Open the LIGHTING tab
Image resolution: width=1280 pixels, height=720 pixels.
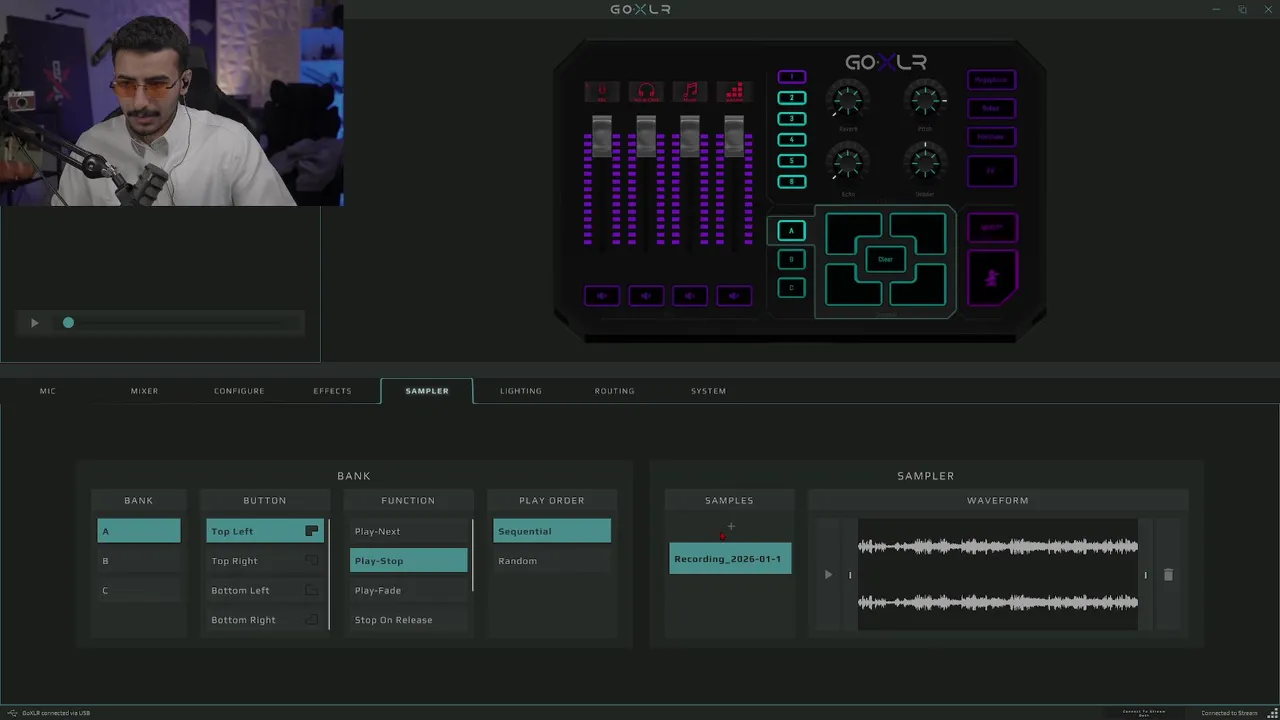point(521,391)
